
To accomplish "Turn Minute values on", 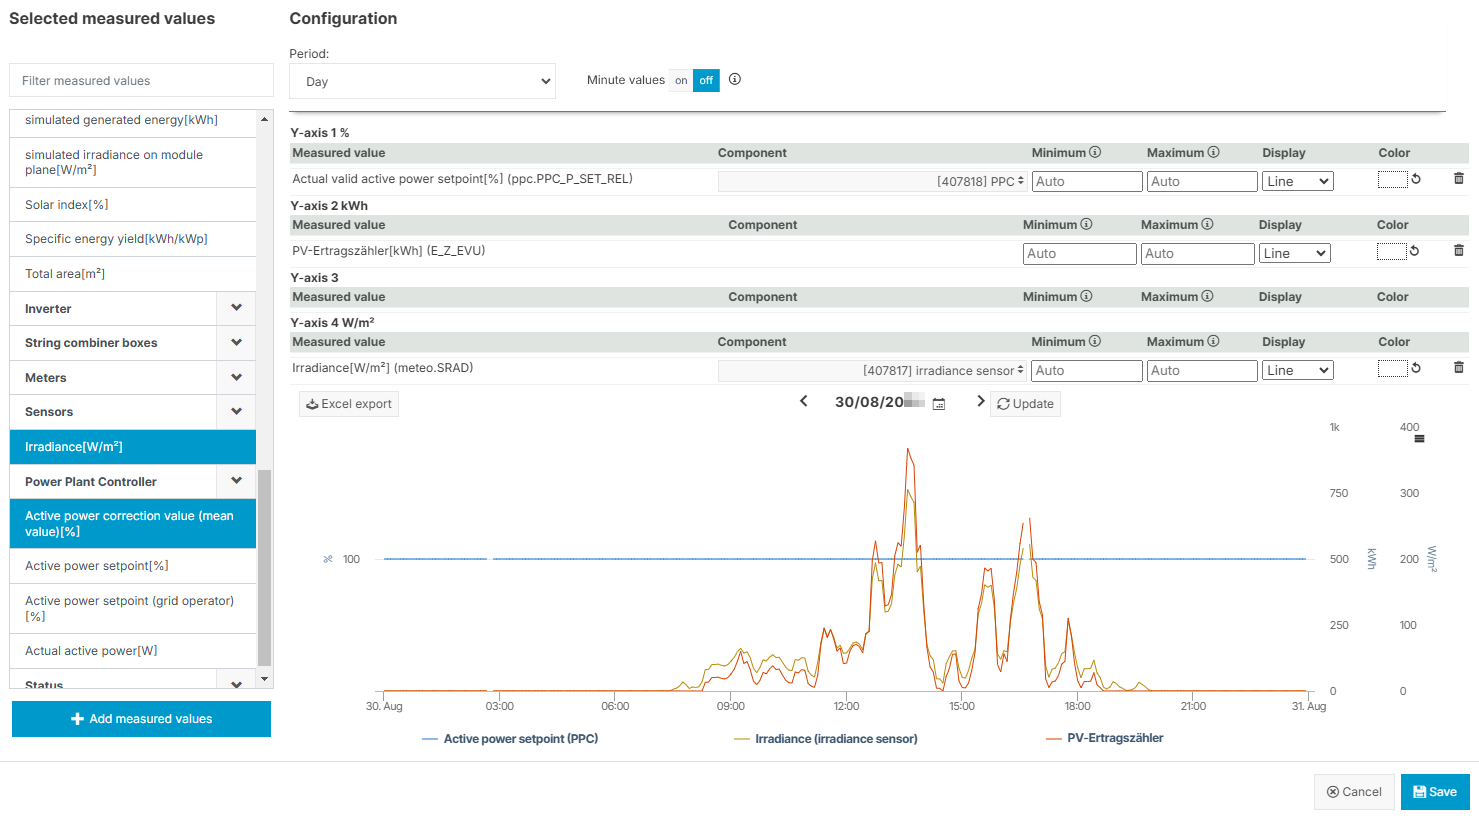I will tap(680, 80).
